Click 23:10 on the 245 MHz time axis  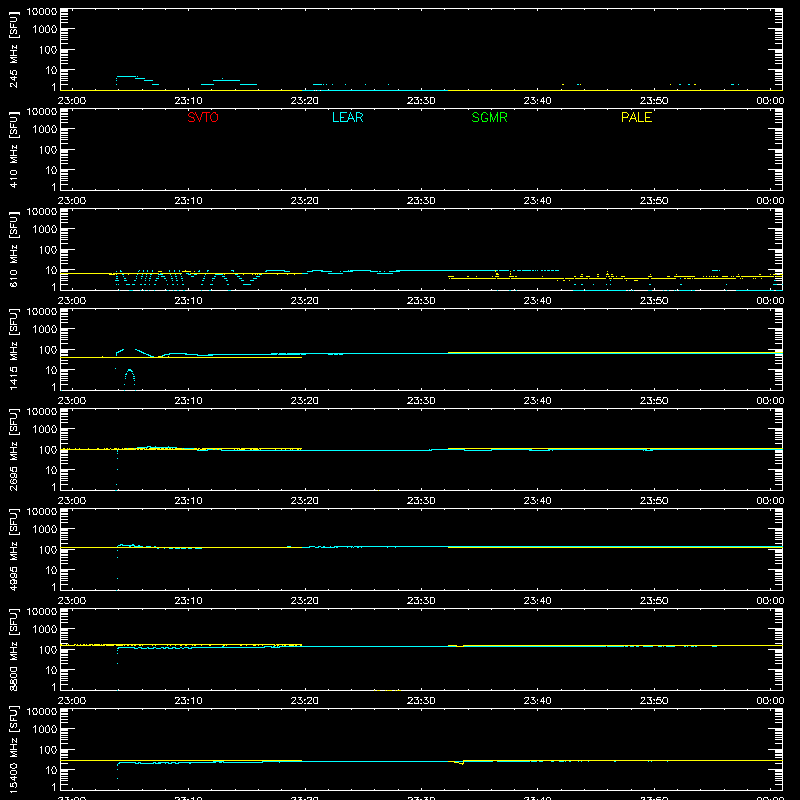click(x=188, y=101)
